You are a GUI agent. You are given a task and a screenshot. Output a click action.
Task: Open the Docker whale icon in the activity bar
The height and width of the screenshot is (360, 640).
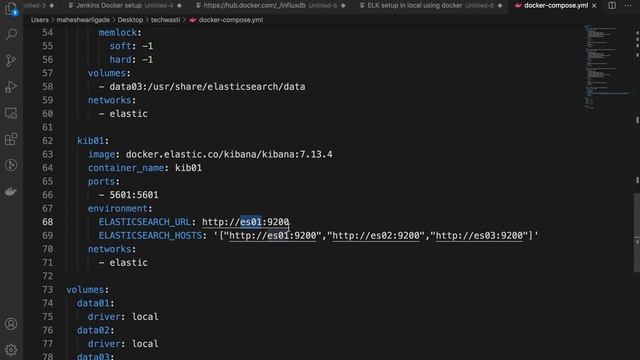coord(11,191)
